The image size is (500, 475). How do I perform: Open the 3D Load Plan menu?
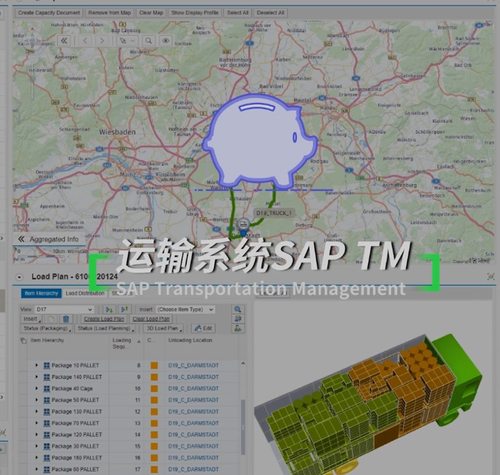[164, 329]
